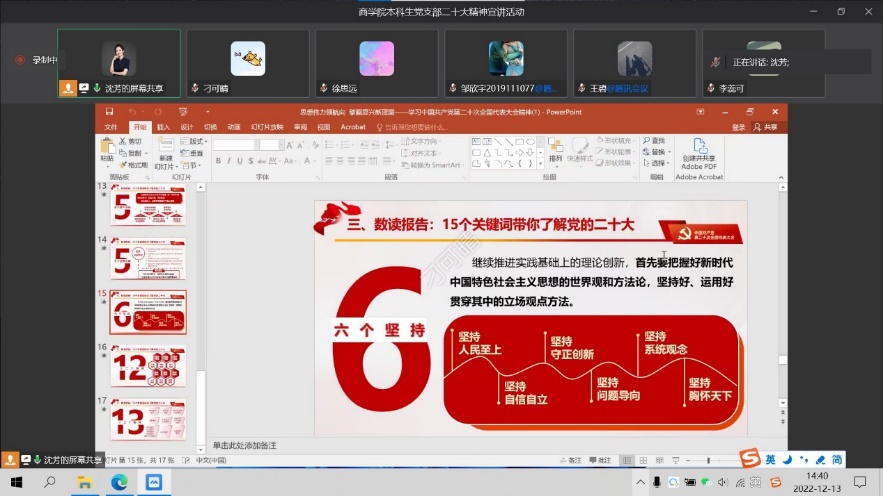Toggle bold text formatting
883x496 pixels.
[217, 159]
